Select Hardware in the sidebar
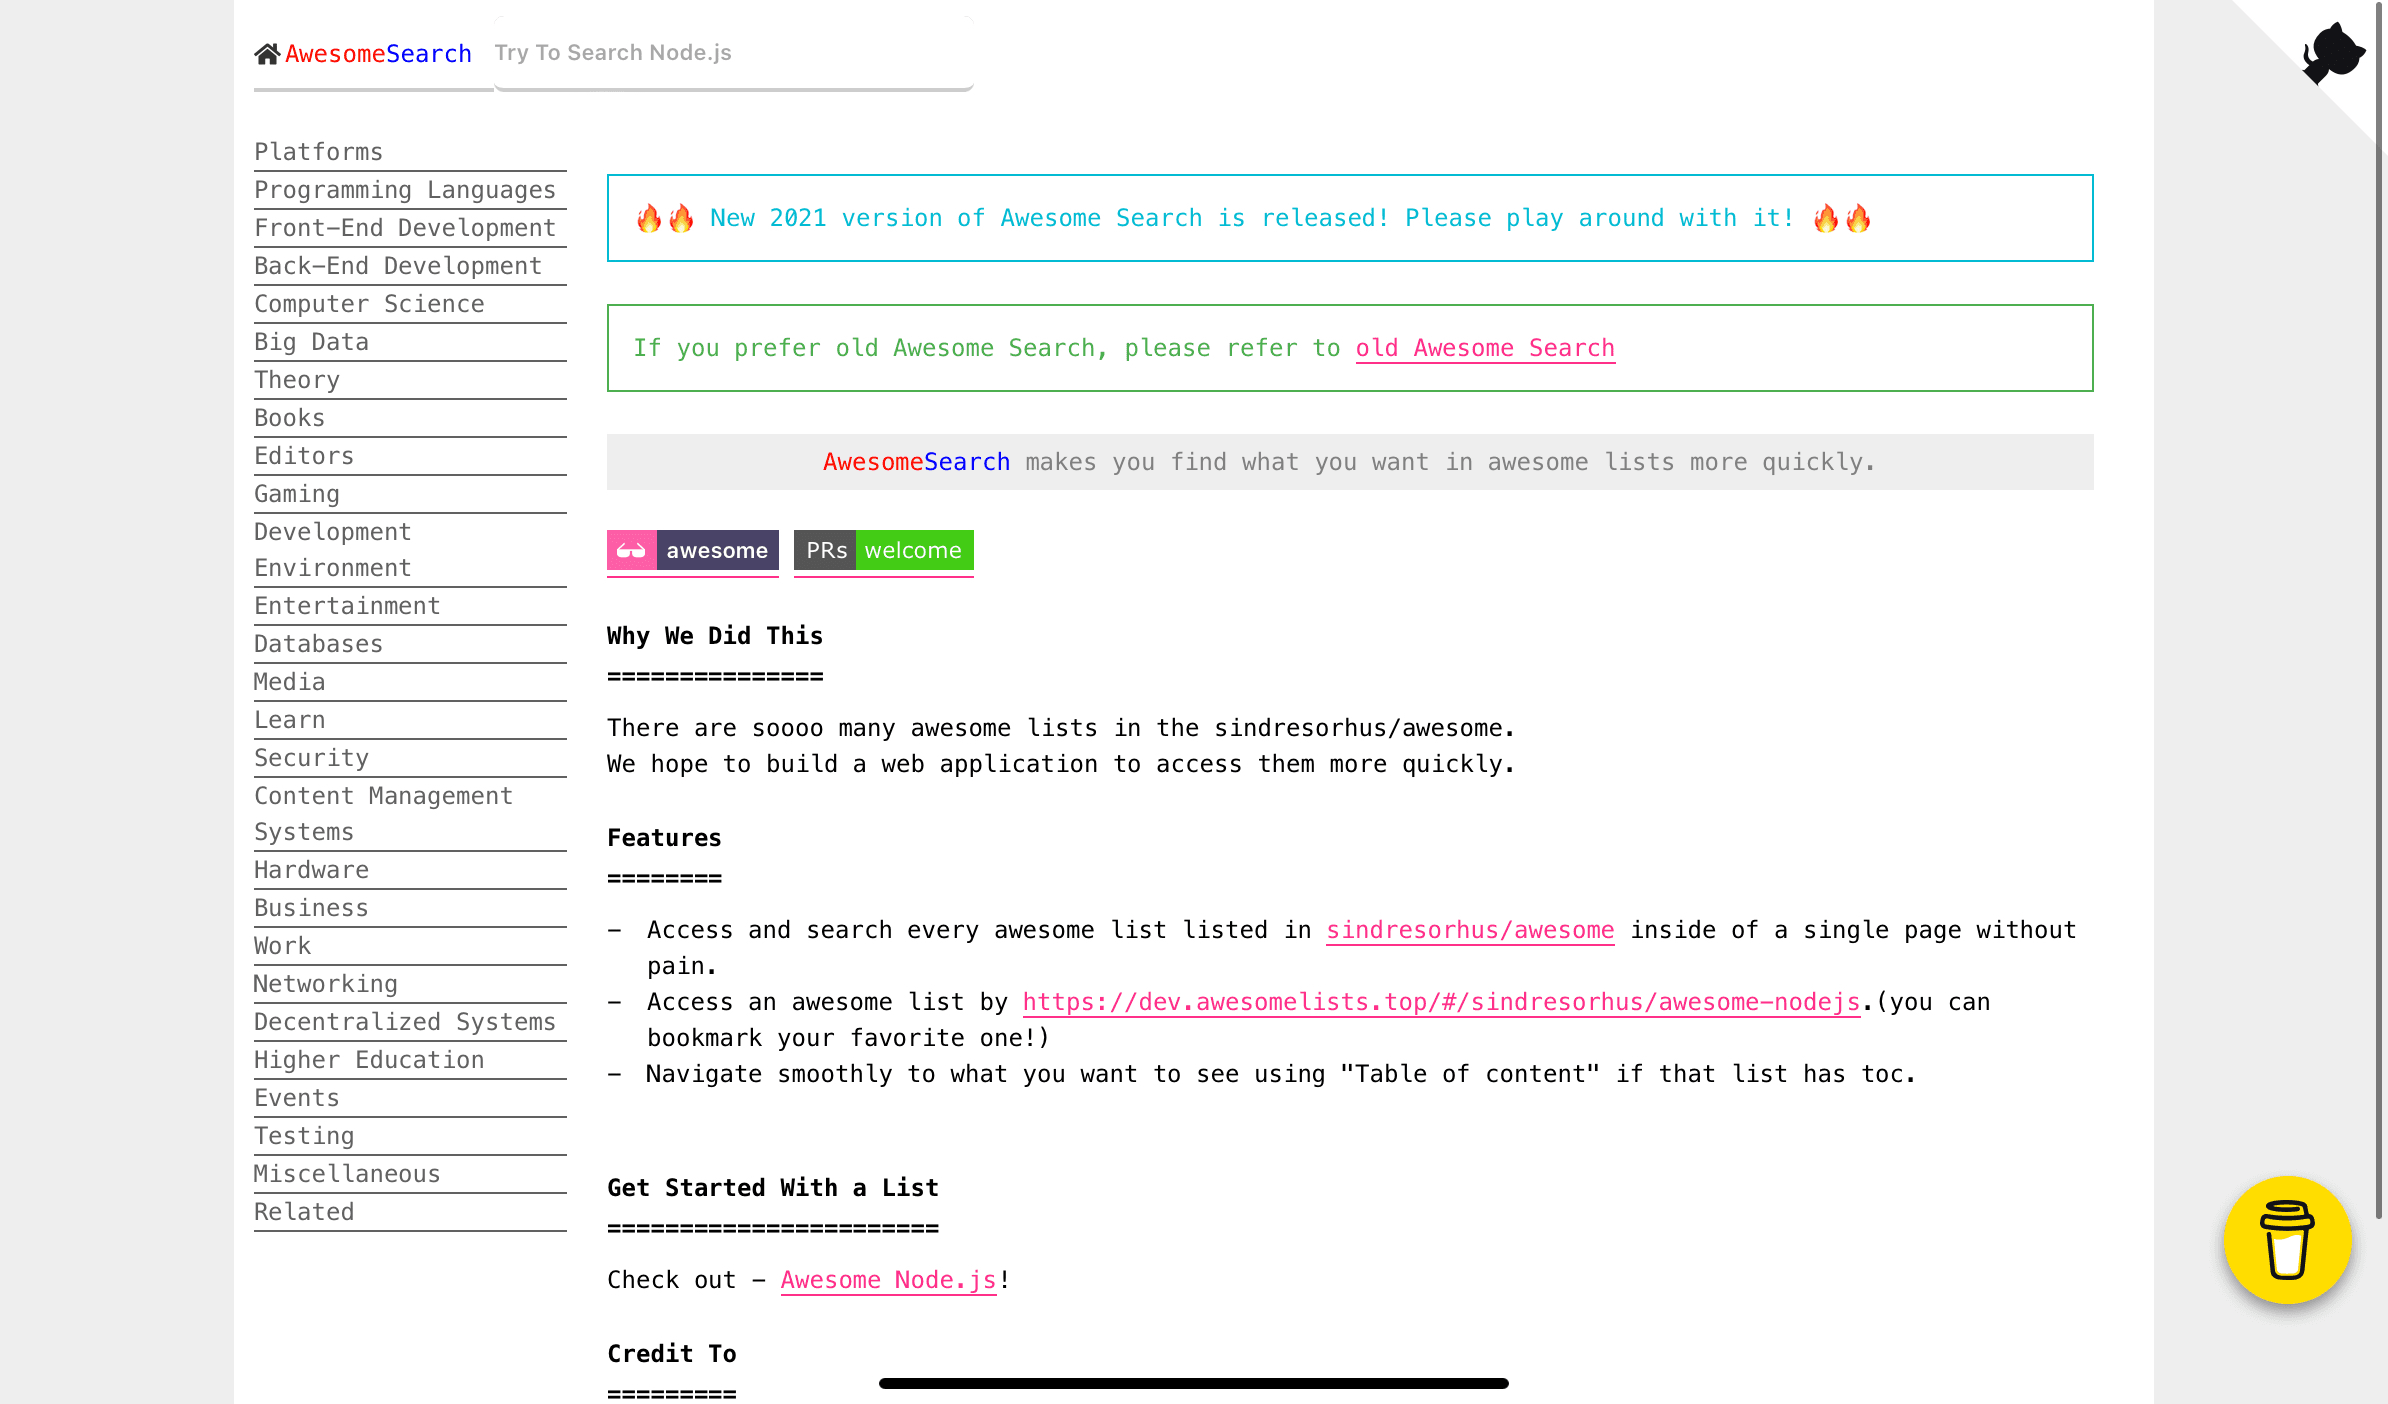 pos(410,870)
